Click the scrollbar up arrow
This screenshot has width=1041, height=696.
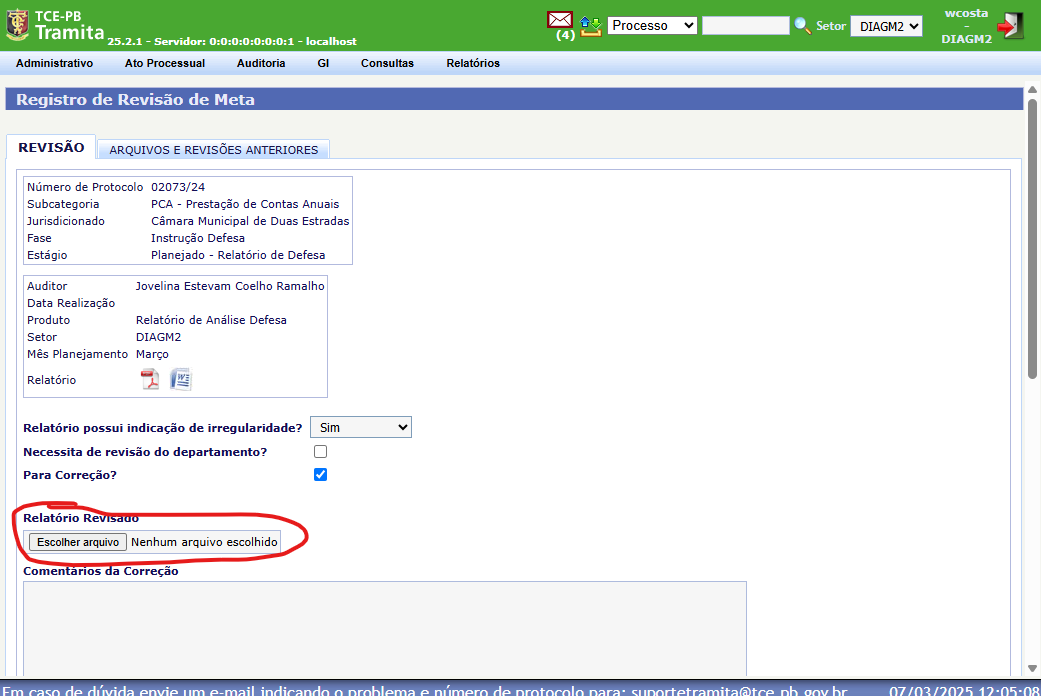click(1032, 90)
